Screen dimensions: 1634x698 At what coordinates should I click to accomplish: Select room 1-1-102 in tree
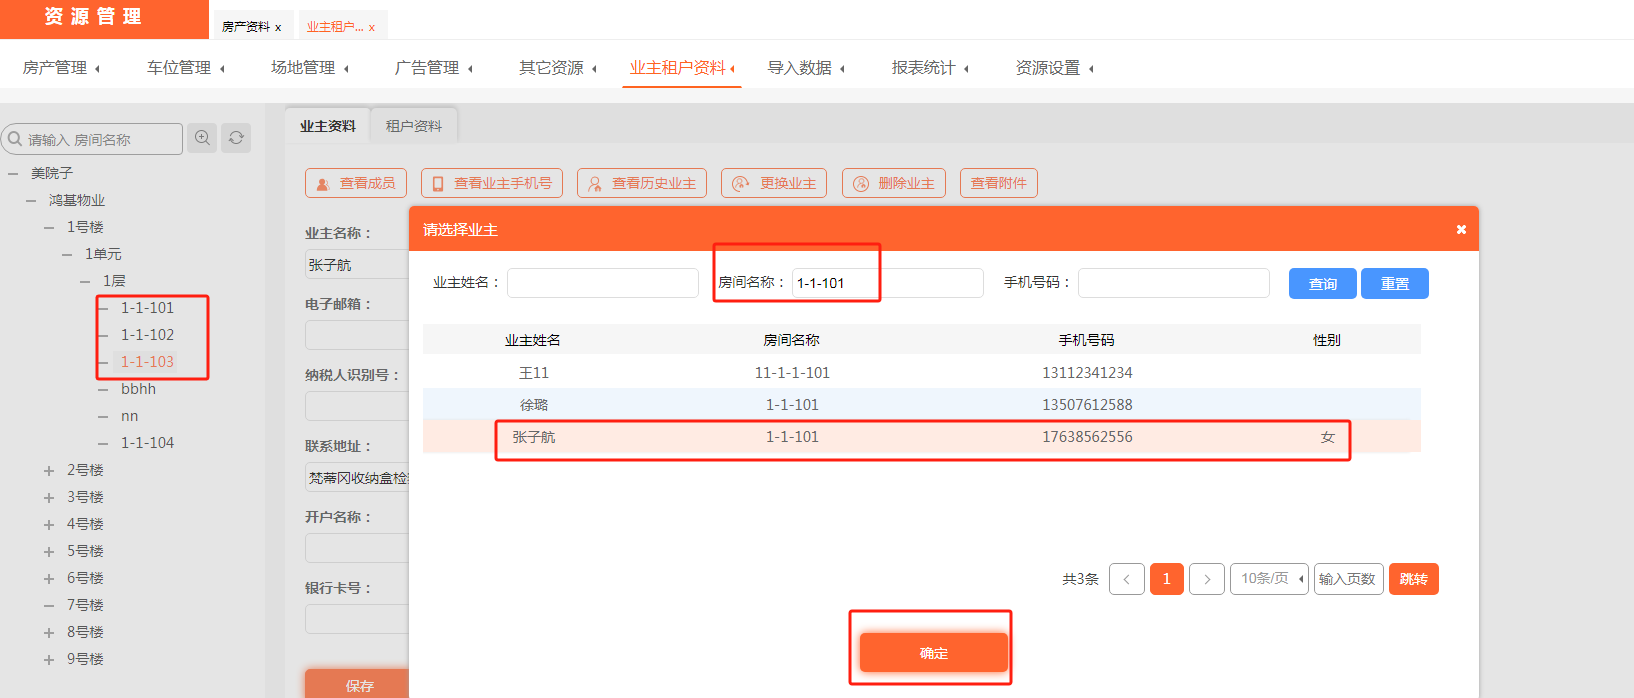click(x=147, y=335)
